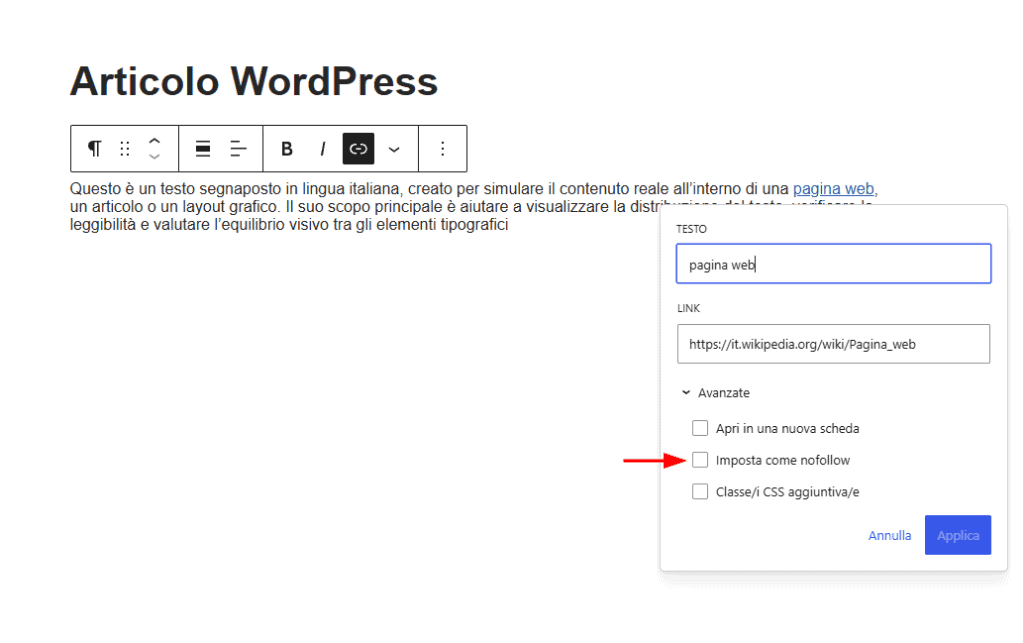Click the active link toolbar button
Screen dimensions: 1024x643
359,149
